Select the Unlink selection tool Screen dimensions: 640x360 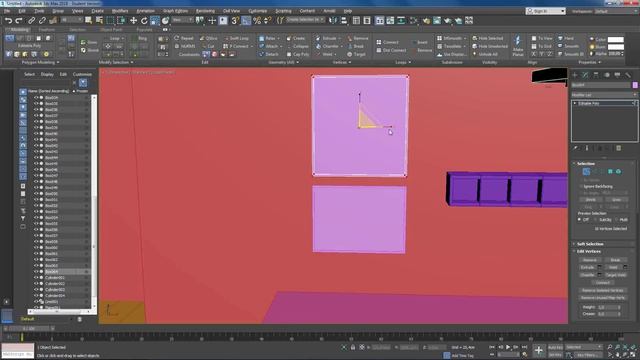(42, 20)
